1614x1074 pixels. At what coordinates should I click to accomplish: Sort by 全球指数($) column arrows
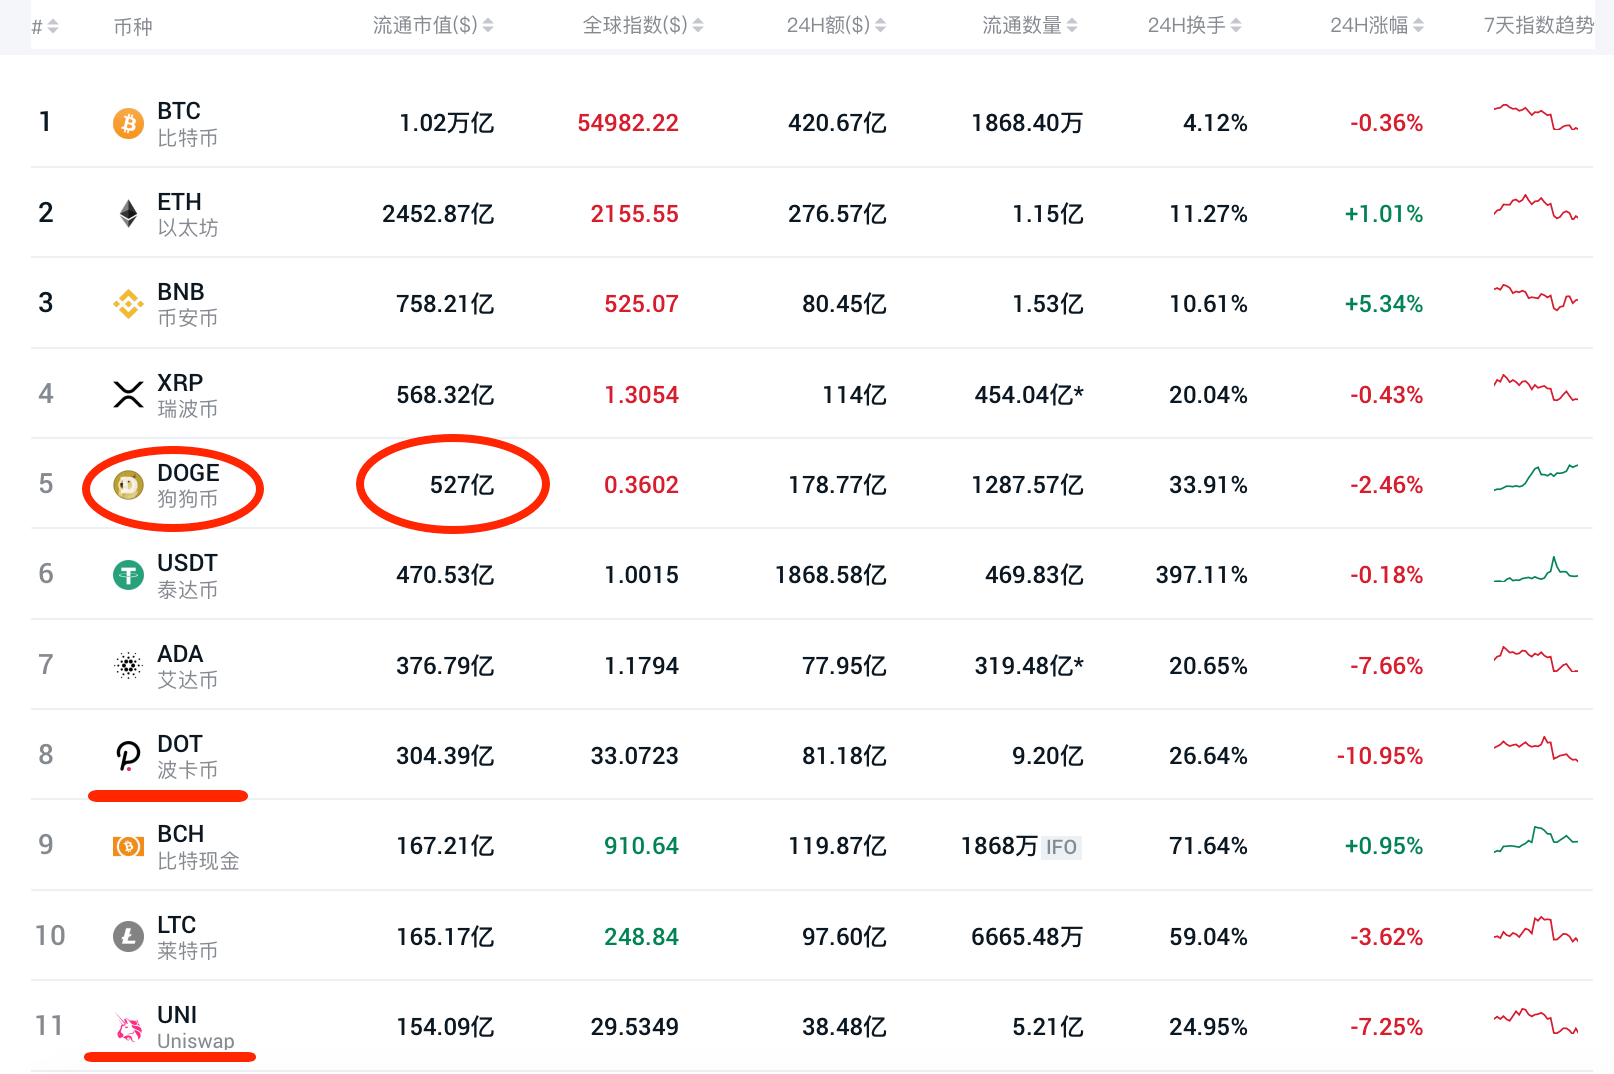[698, 26]
